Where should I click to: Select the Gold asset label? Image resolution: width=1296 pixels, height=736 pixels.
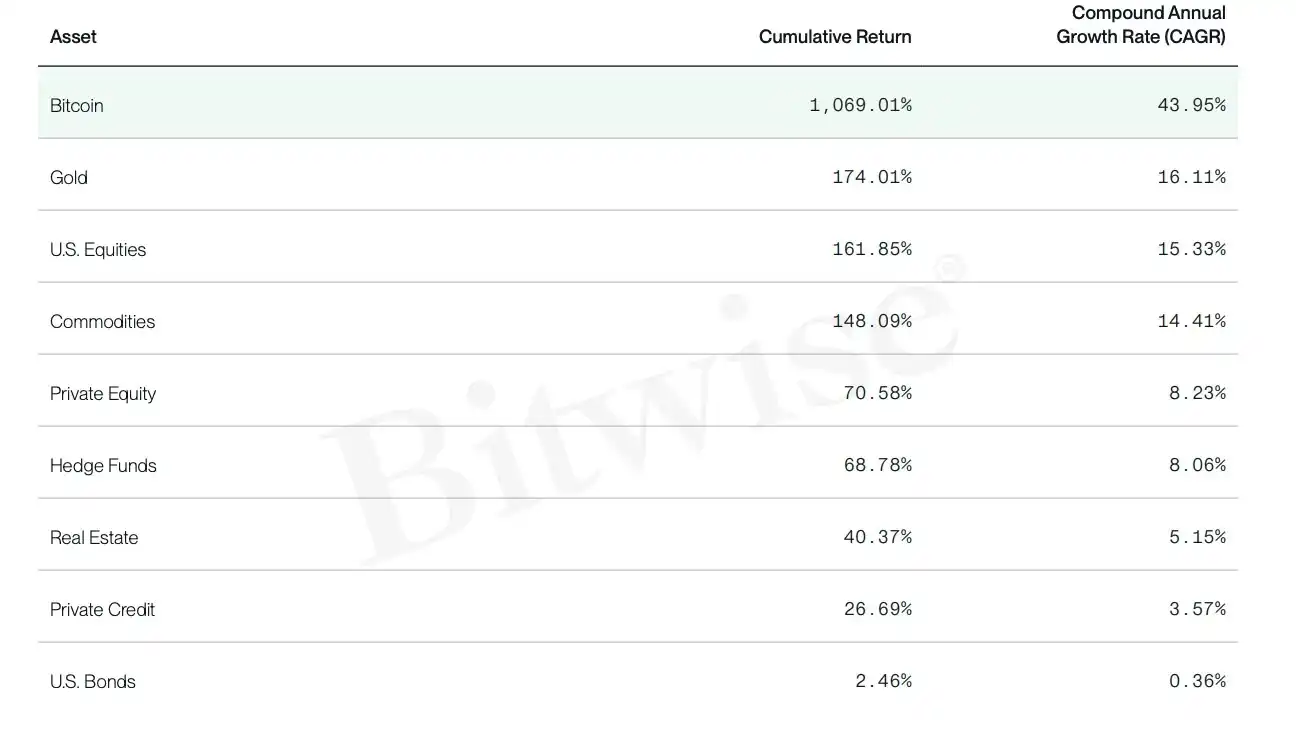point(69,177)
